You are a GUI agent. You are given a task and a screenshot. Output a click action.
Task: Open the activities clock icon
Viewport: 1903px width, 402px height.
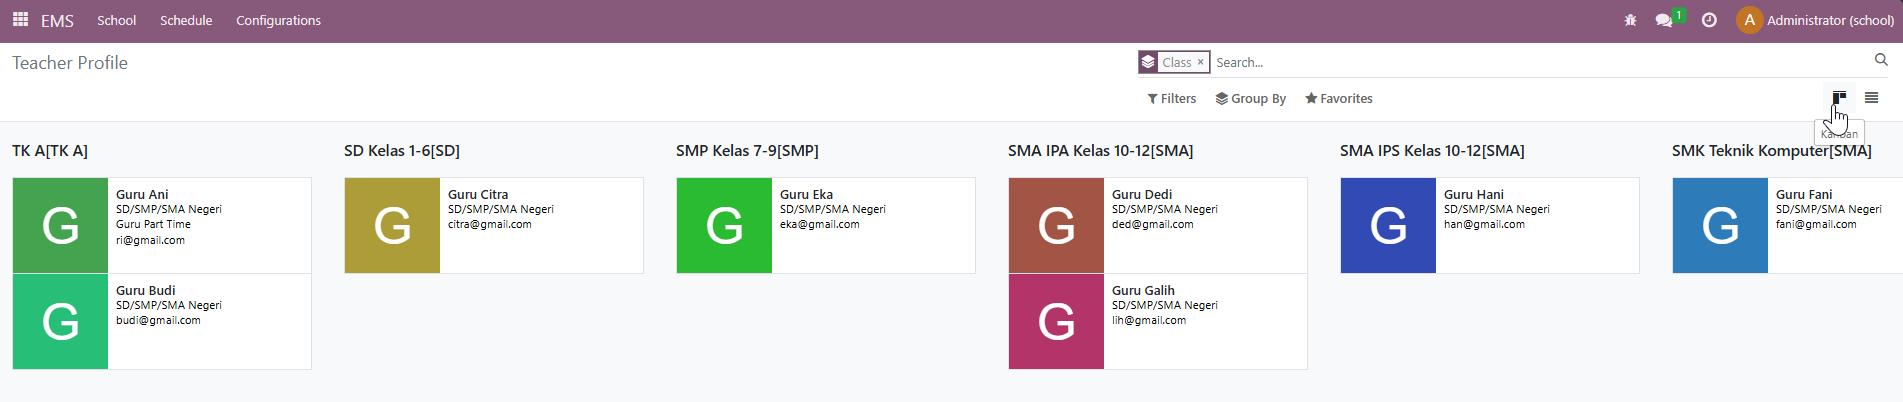1709,20
